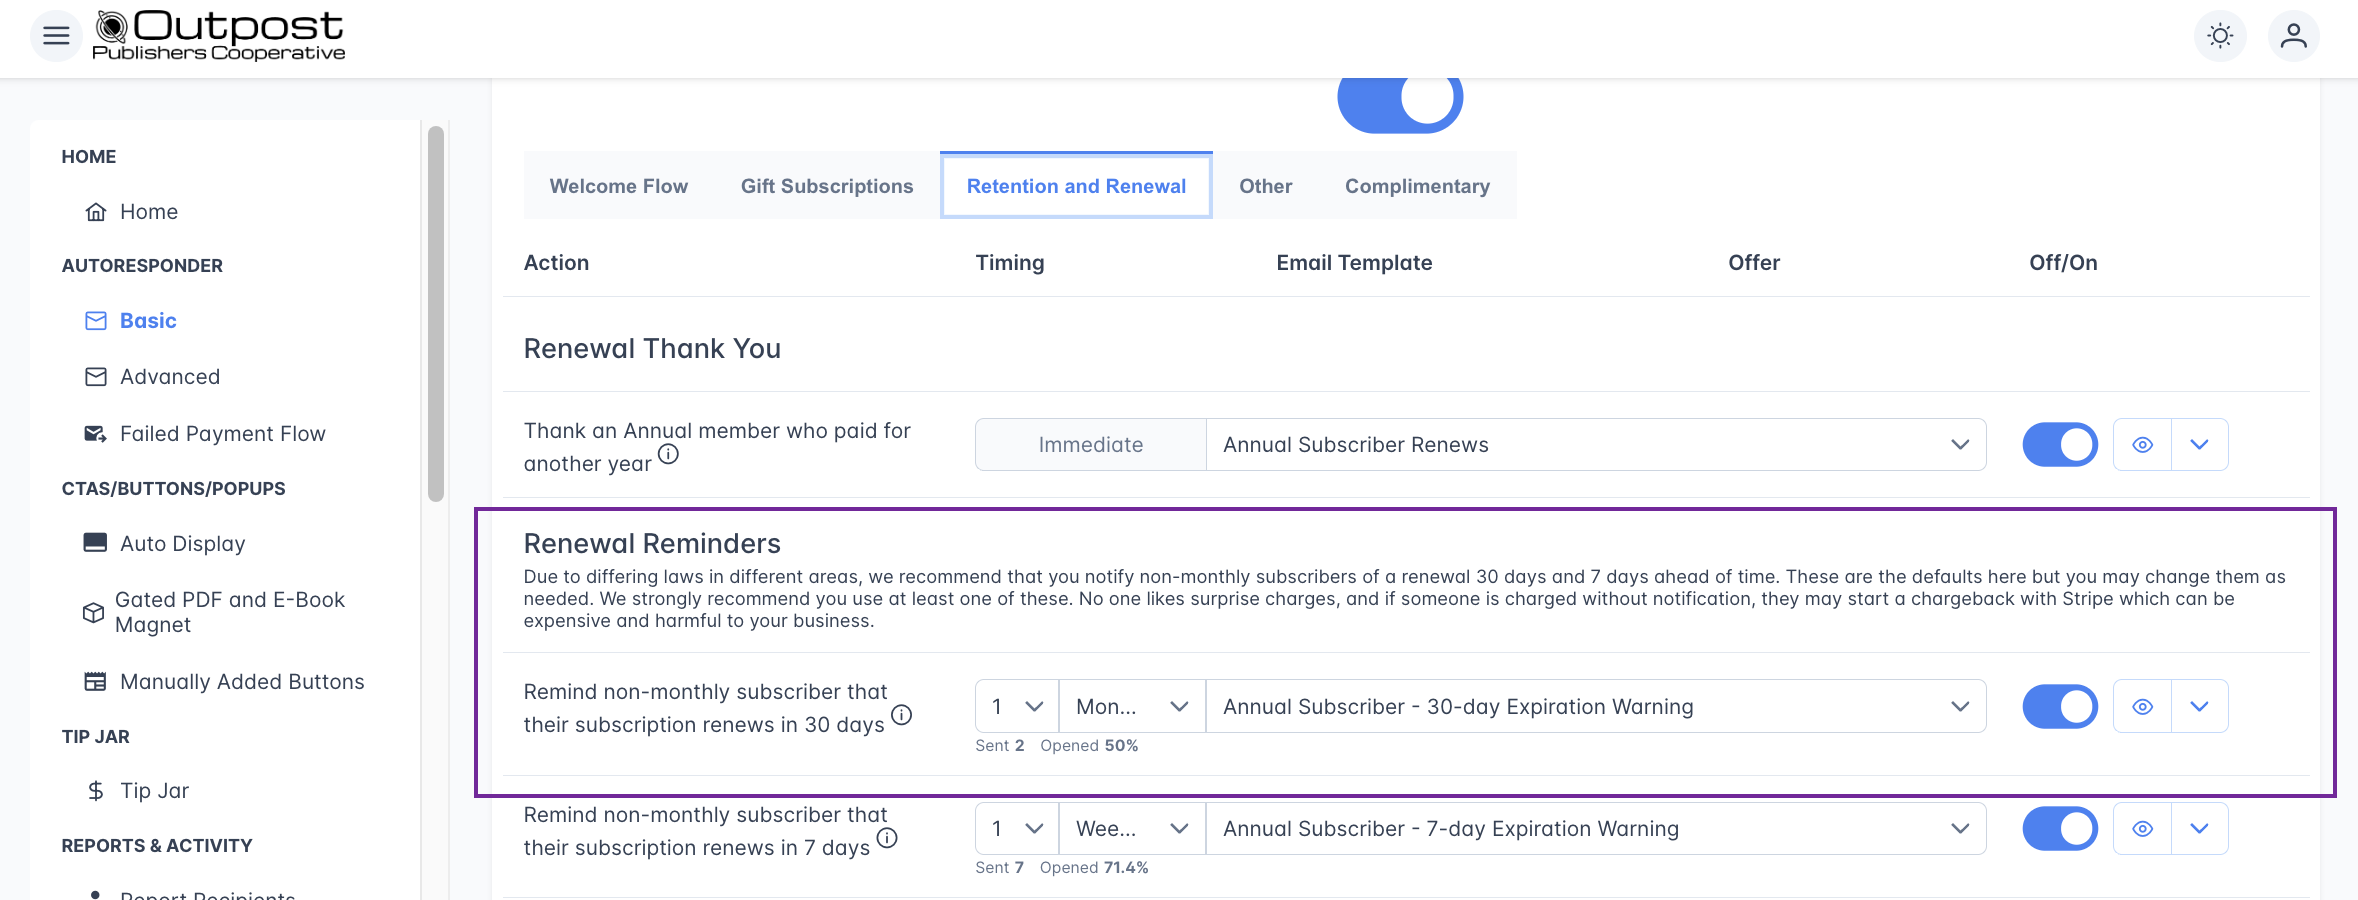Expand the Month unit dropdown for 30-day reminder

1132,707
